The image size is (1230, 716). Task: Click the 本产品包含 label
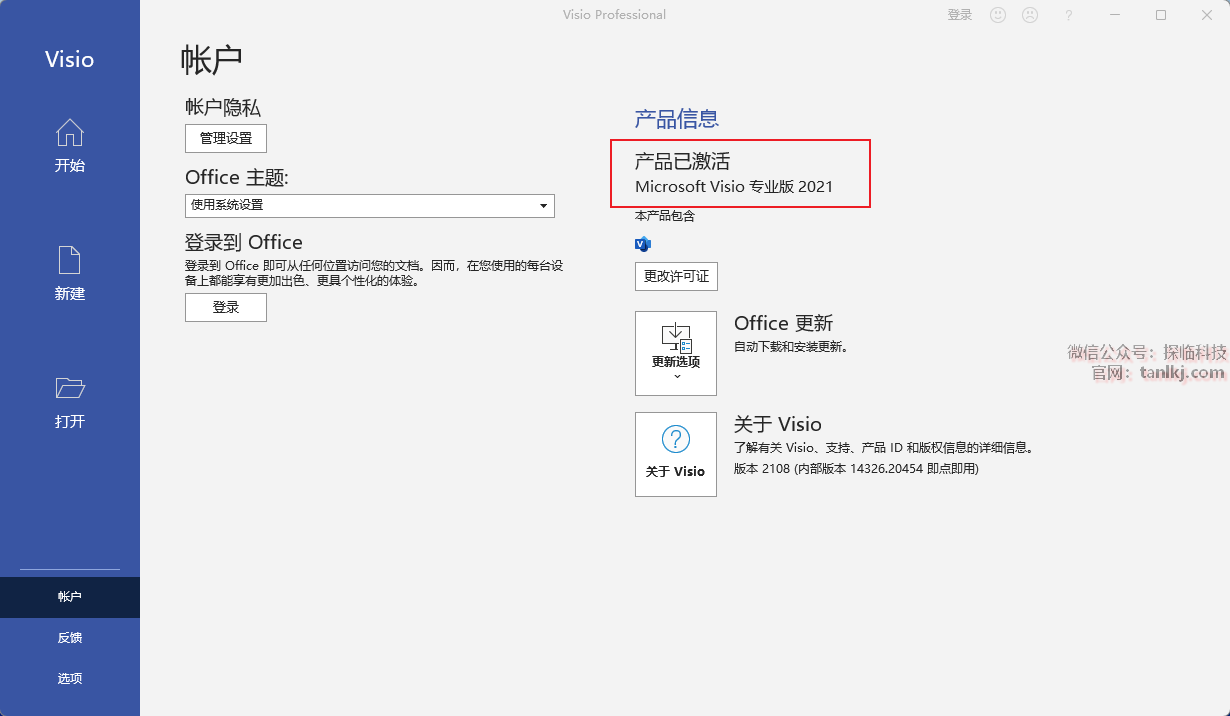[665, 216]
